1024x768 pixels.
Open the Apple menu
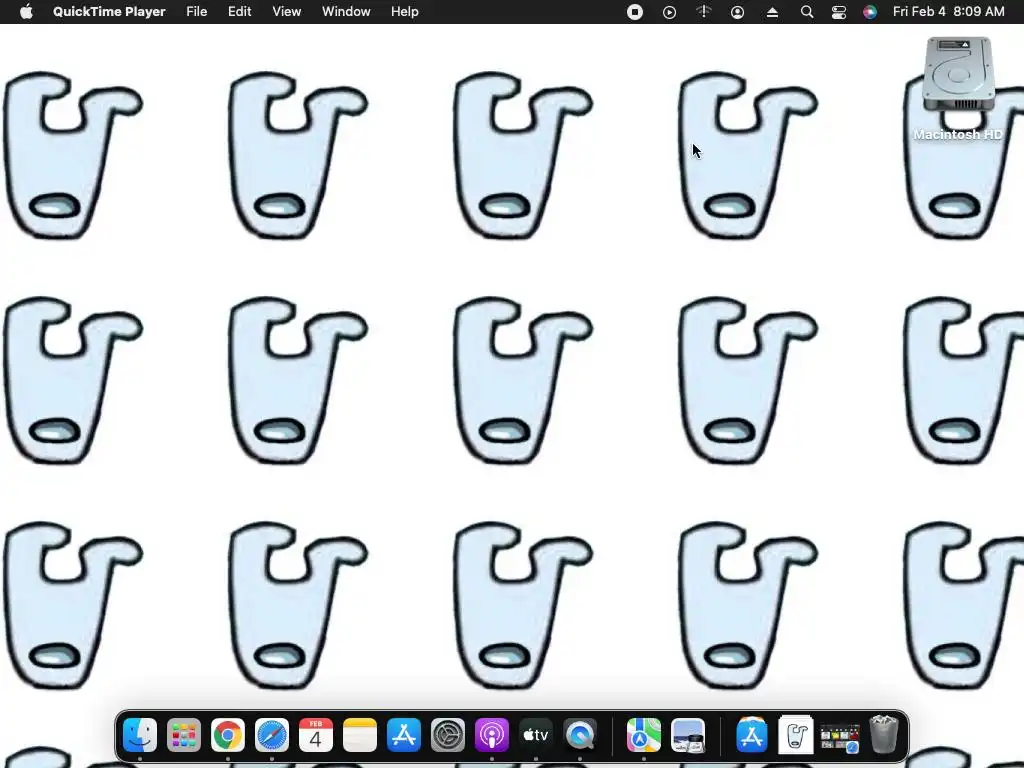tap(26, 12)
